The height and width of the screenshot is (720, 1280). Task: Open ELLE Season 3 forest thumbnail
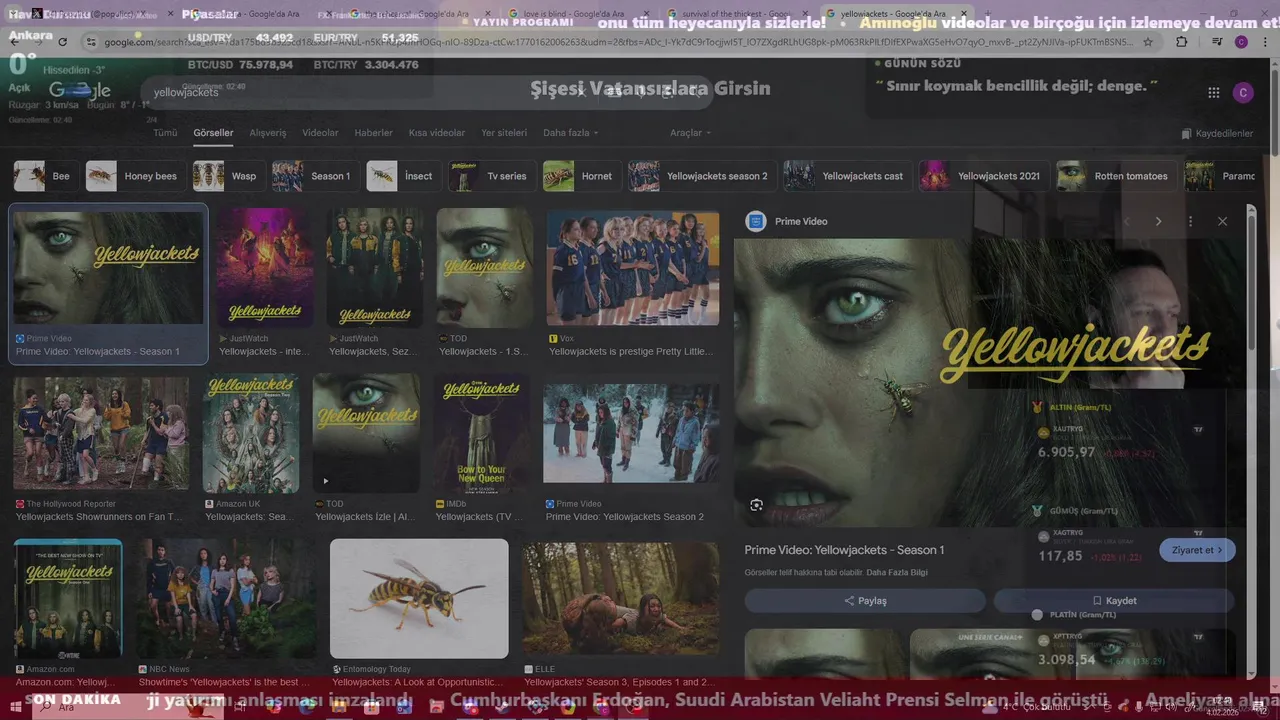point(620,599)
